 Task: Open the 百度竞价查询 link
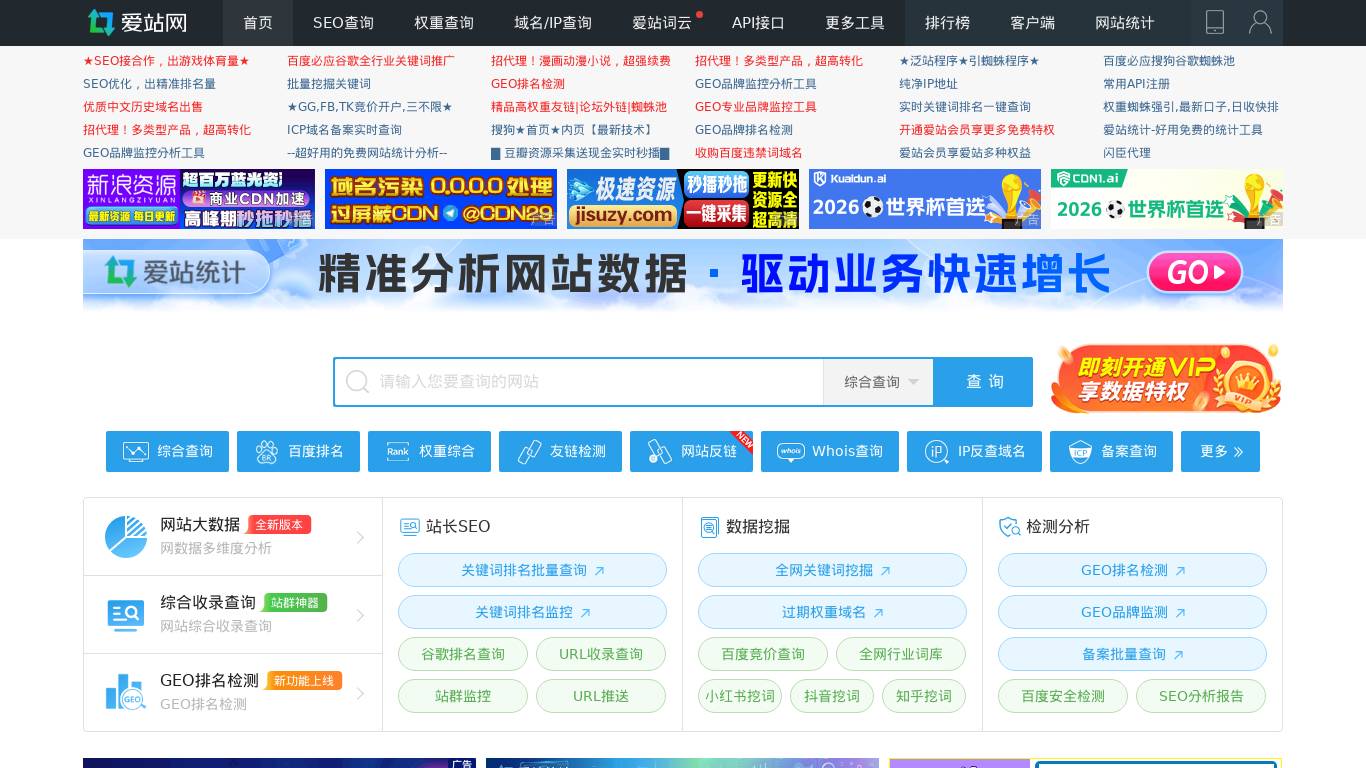[x=763, y=654]
